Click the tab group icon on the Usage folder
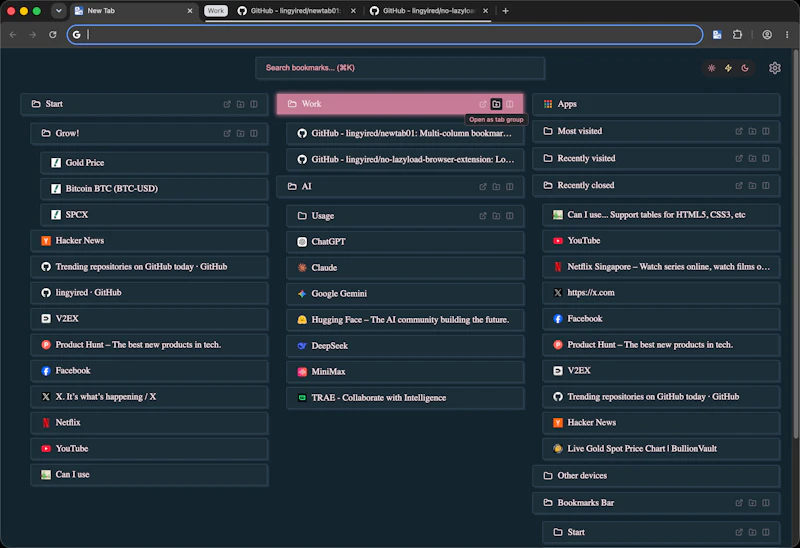 496,216
